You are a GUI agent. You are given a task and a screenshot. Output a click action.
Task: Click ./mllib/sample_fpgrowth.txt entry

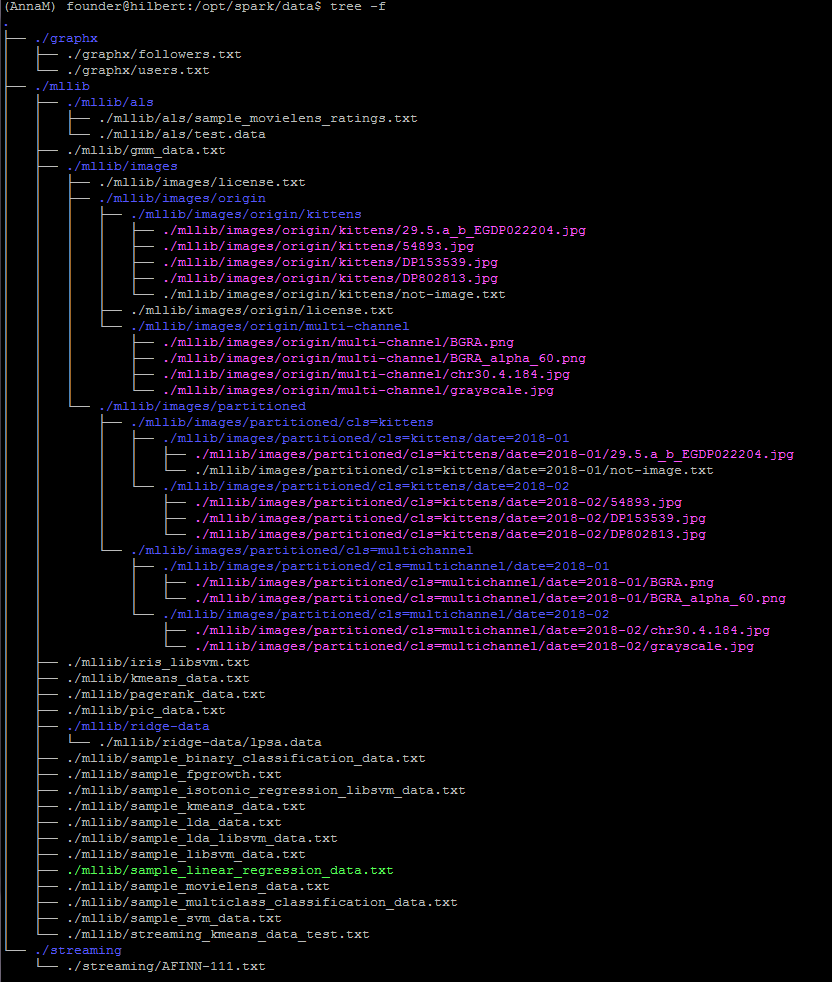click(174, 775)
